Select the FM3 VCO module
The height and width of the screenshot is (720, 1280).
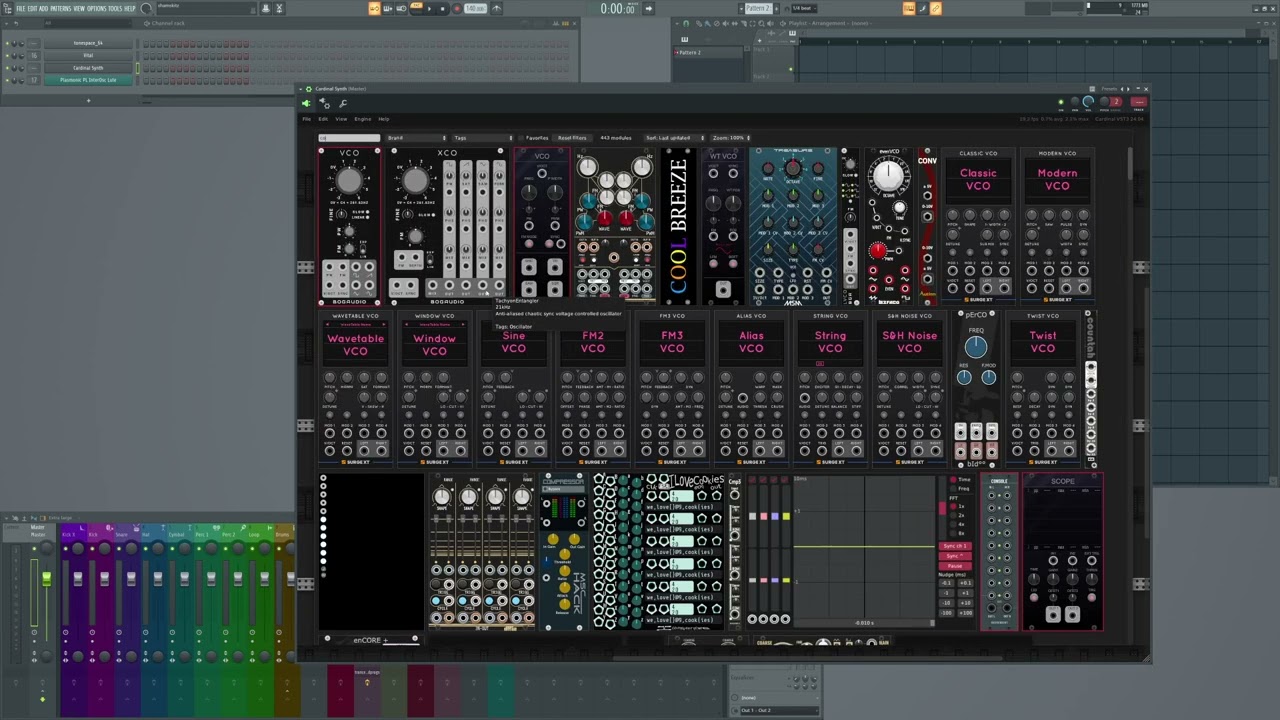click(672, 388)
